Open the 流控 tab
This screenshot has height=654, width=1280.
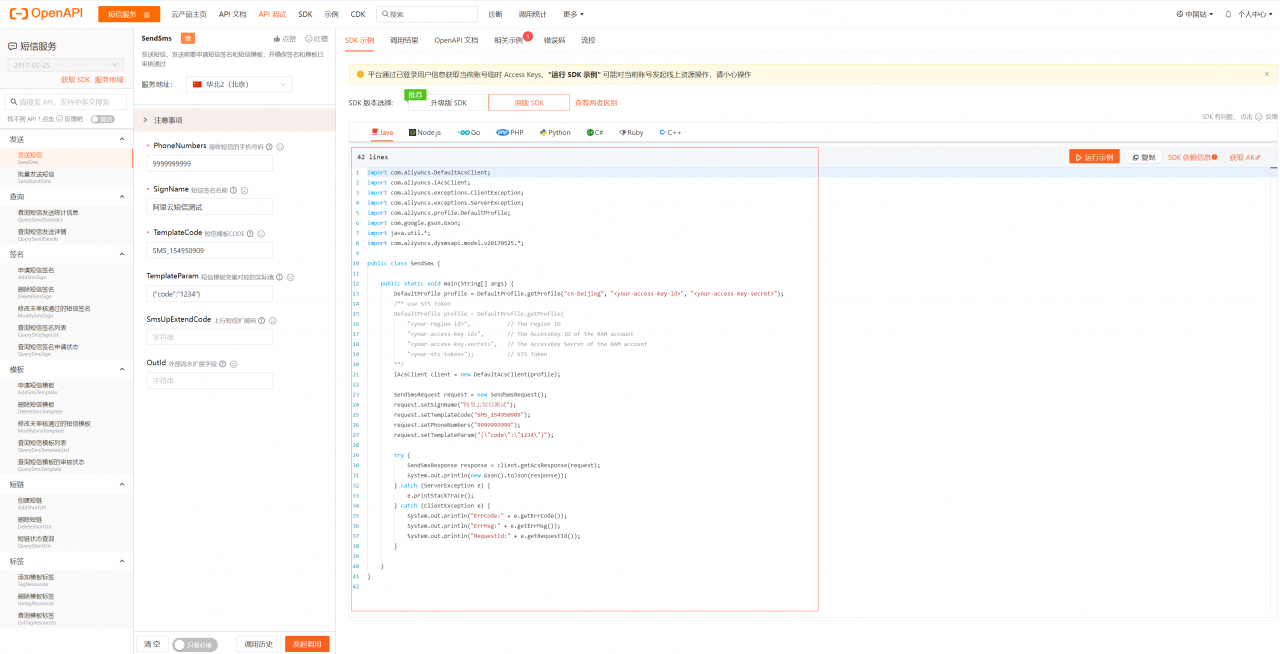coord(588,40)
